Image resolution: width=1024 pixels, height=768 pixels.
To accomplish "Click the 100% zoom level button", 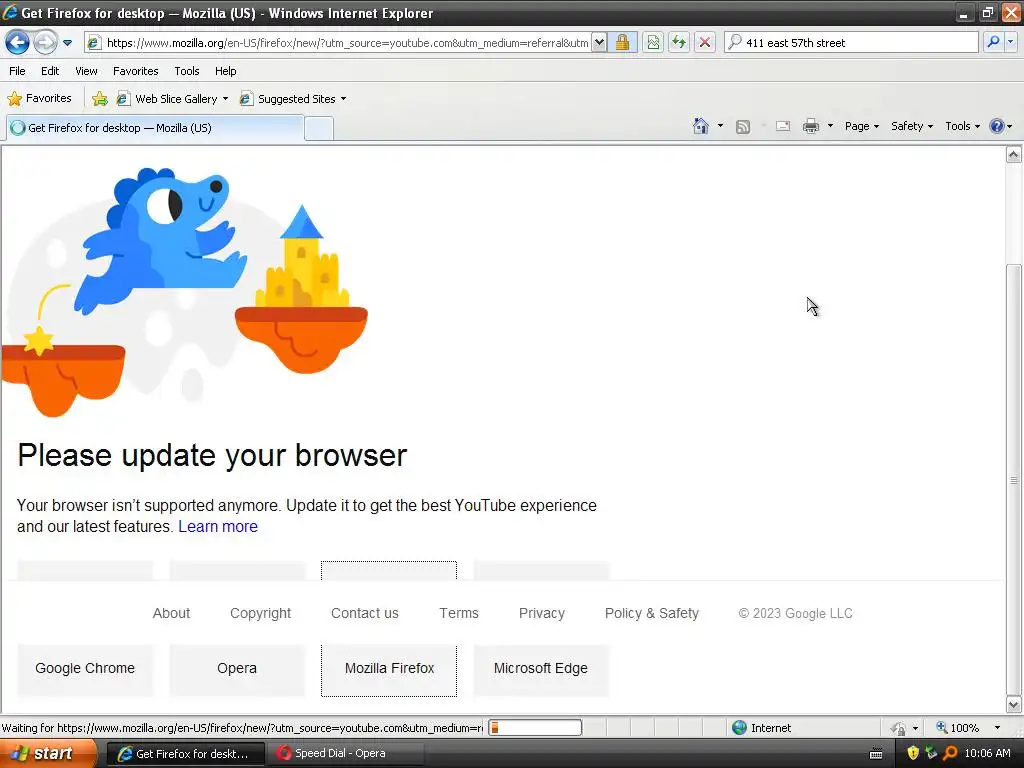I will tap(958, 728).
